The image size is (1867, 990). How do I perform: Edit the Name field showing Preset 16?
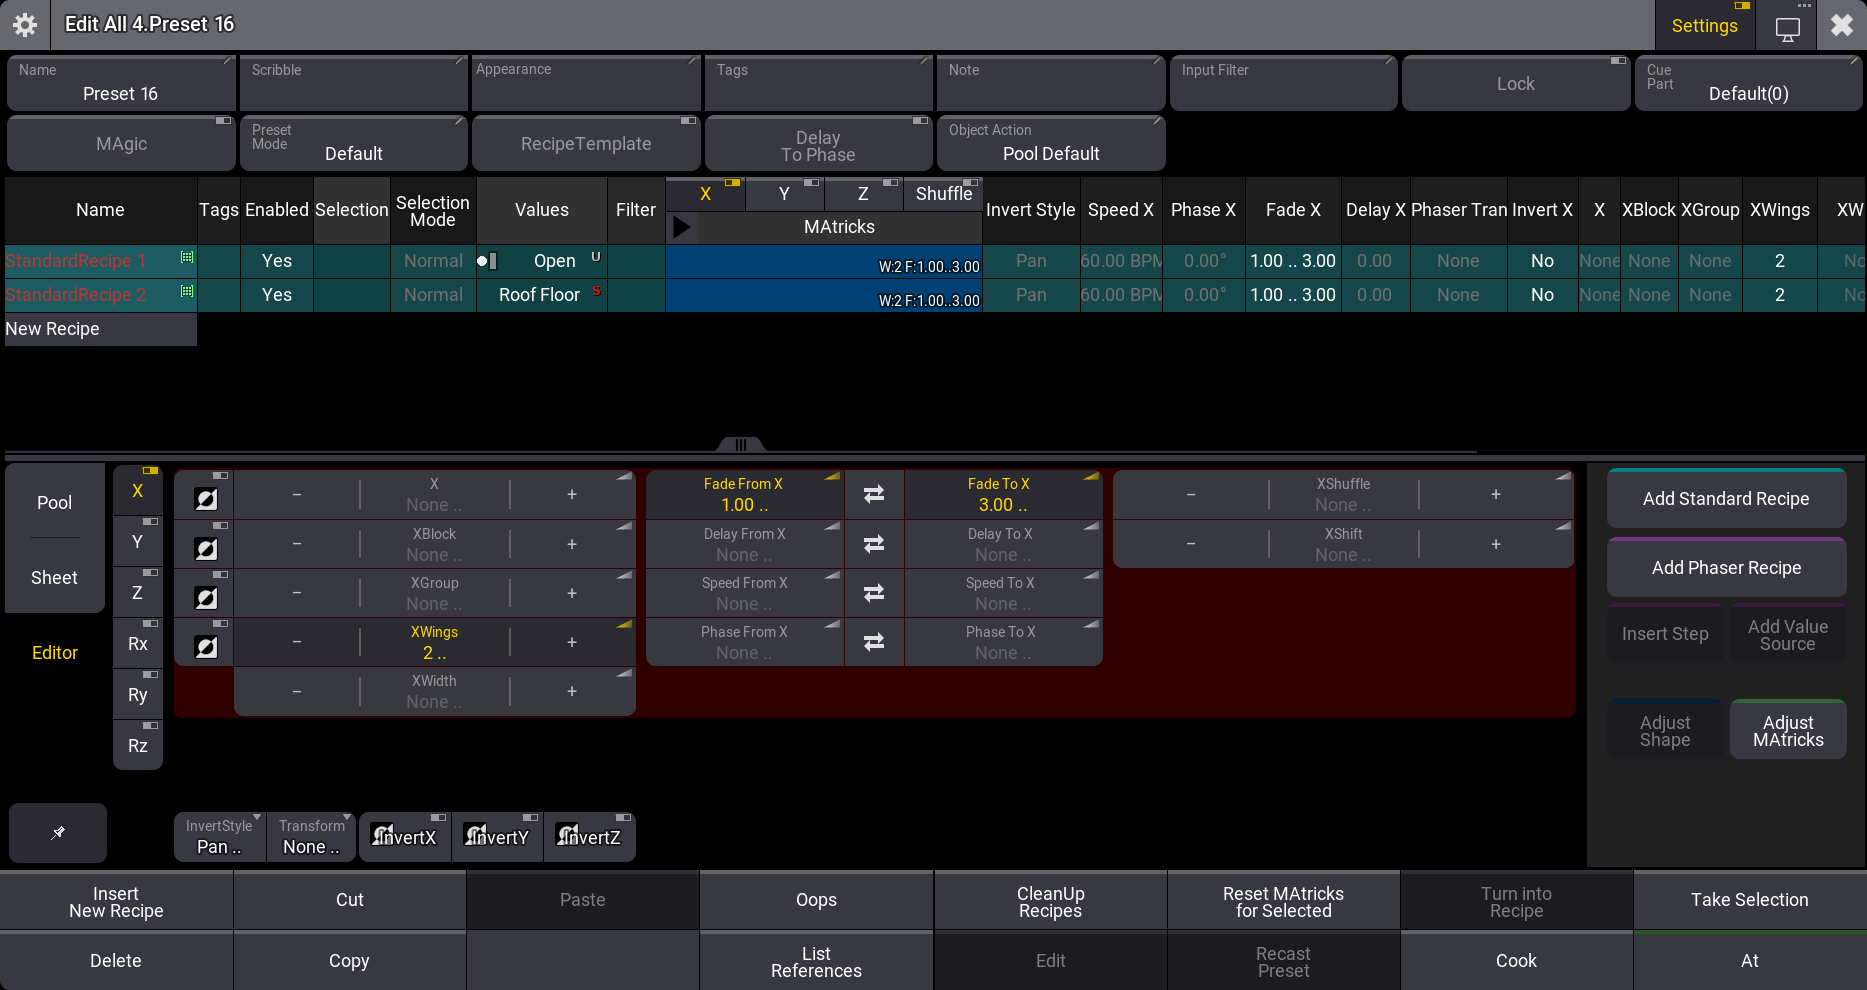pos(121,84)
